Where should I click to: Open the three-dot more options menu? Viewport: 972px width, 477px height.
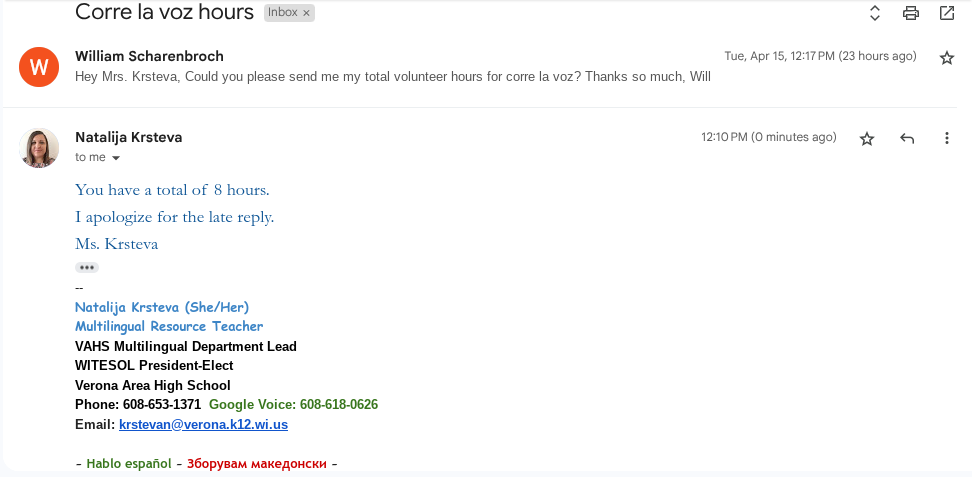(946, 139)
